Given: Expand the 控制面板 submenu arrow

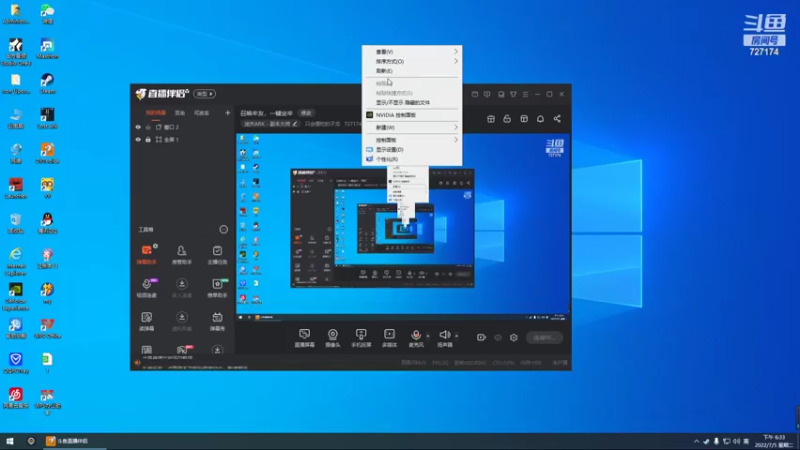Looking at the screenshot, I should pyautogui.click(x=456, y=140).
